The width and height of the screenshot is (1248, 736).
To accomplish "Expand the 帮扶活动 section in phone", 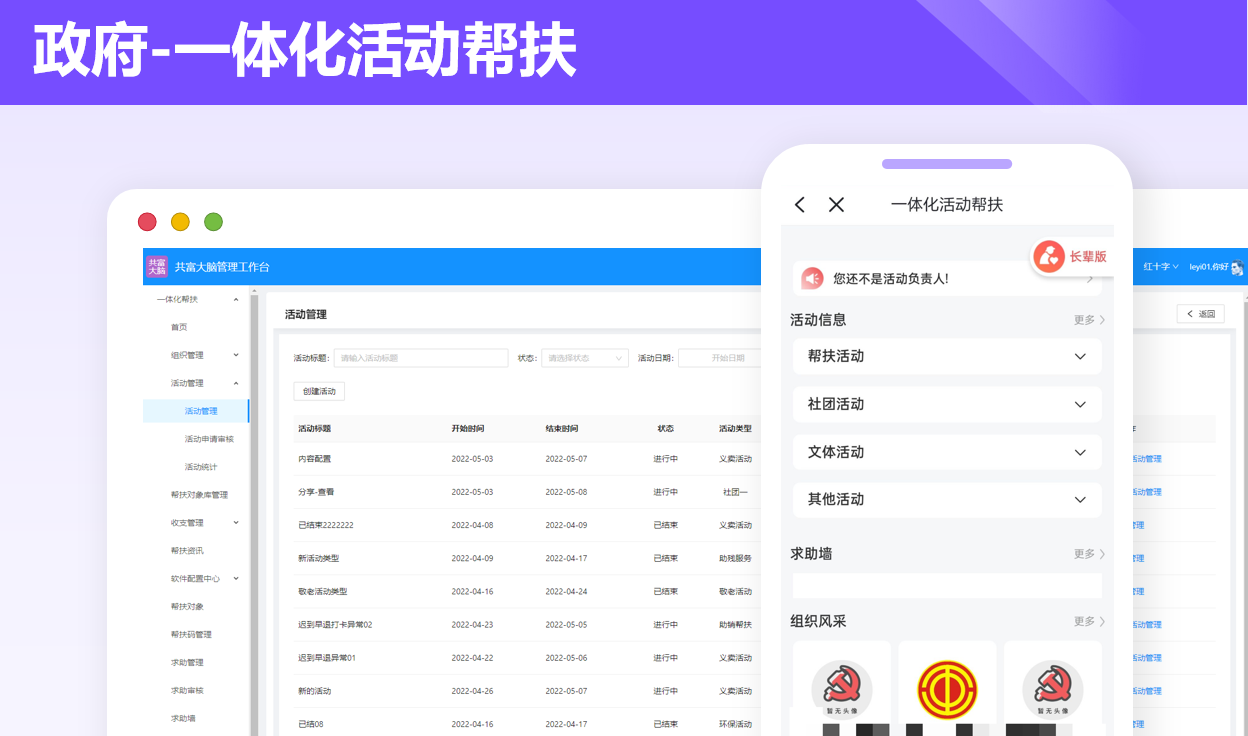I will point(947,357).
